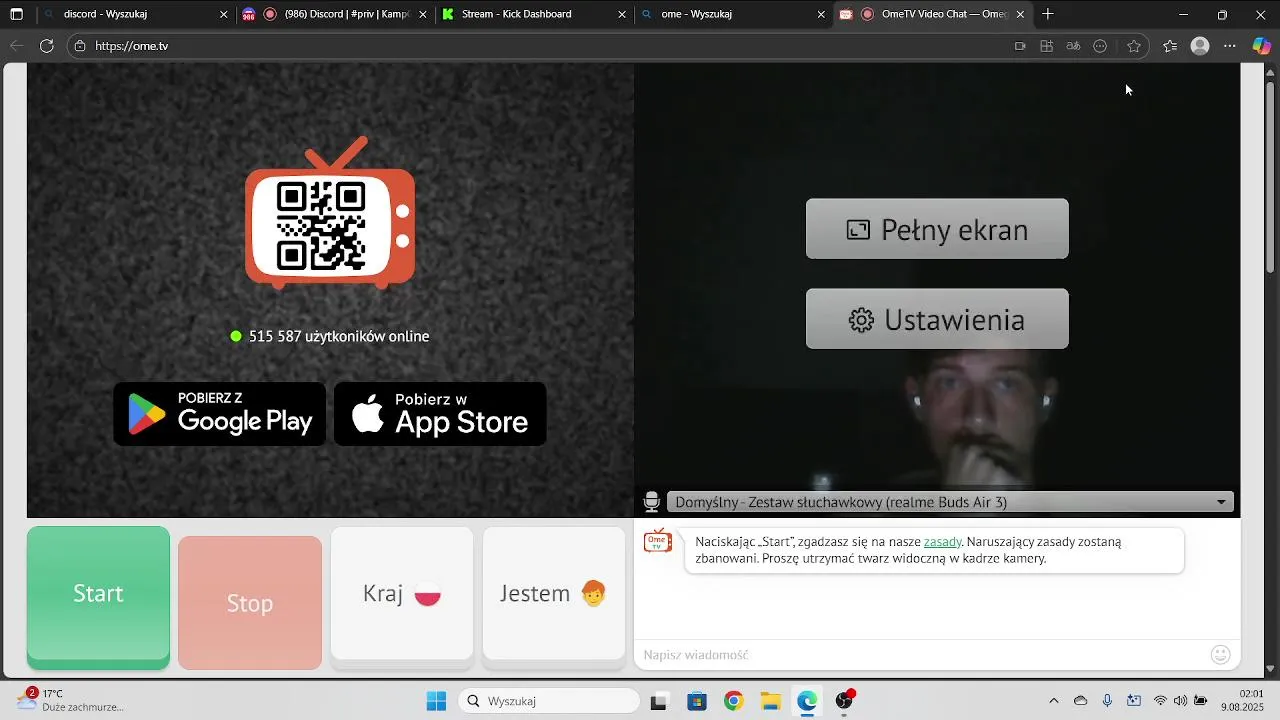Screen dimensions: 1280x720
Task: Click the volume speaker tray icon
Action: tap(1180, 701)
